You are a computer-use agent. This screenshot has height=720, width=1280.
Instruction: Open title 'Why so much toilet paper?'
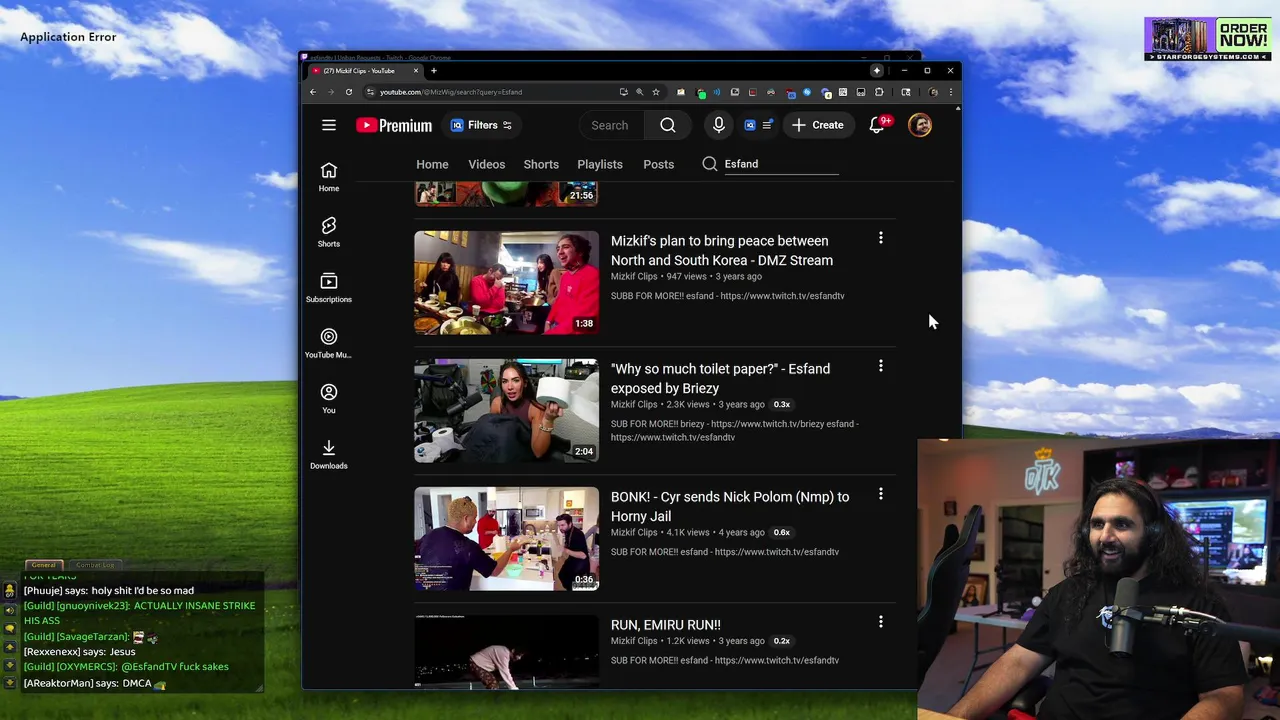(x=720, y=378)
